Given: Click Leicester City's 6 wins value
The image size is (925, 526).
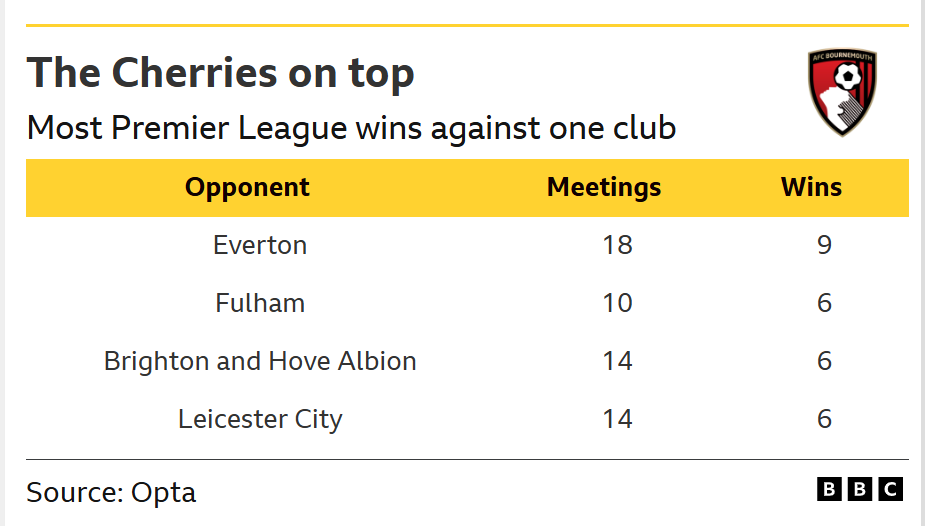Looking at the screenshot, I should click(x=825, y=419).
